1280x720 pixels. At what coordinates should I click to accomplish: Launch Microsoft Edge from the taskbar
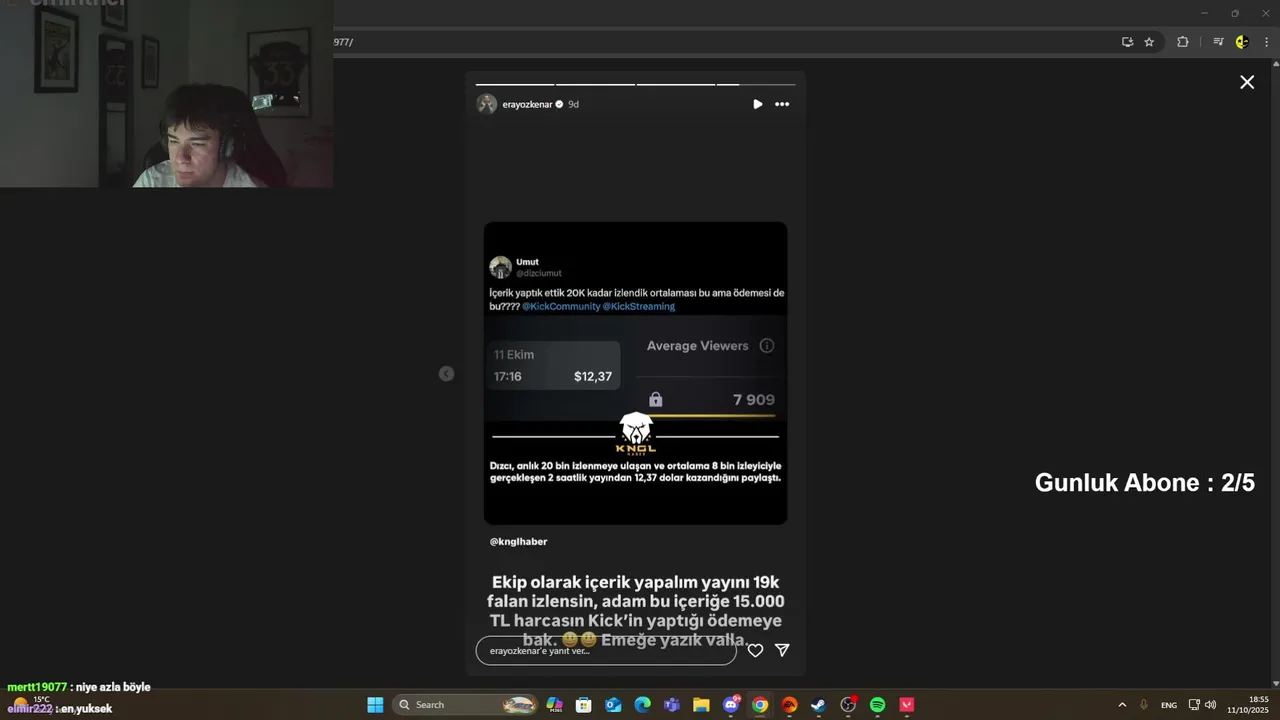[x=642, y=705]
